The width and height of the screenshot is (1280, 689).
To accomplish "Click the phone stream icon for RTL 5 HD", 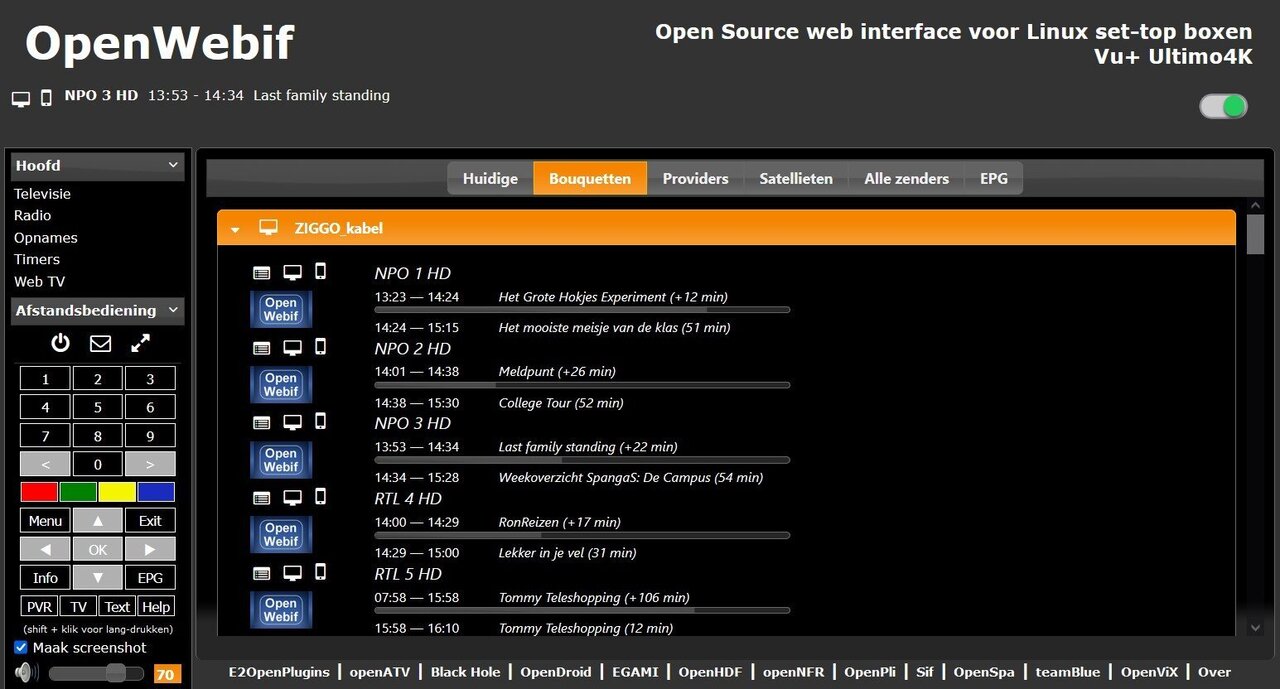I will click(320, 571).
